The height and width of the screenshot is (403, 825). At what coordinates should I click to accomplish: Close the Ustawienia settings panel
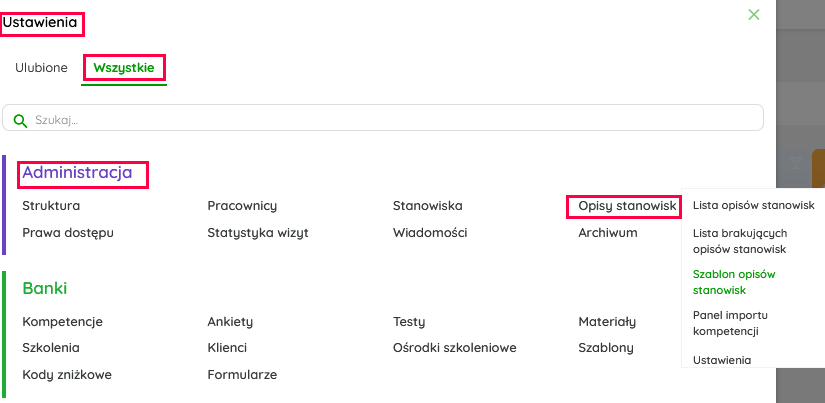point(754,14)
